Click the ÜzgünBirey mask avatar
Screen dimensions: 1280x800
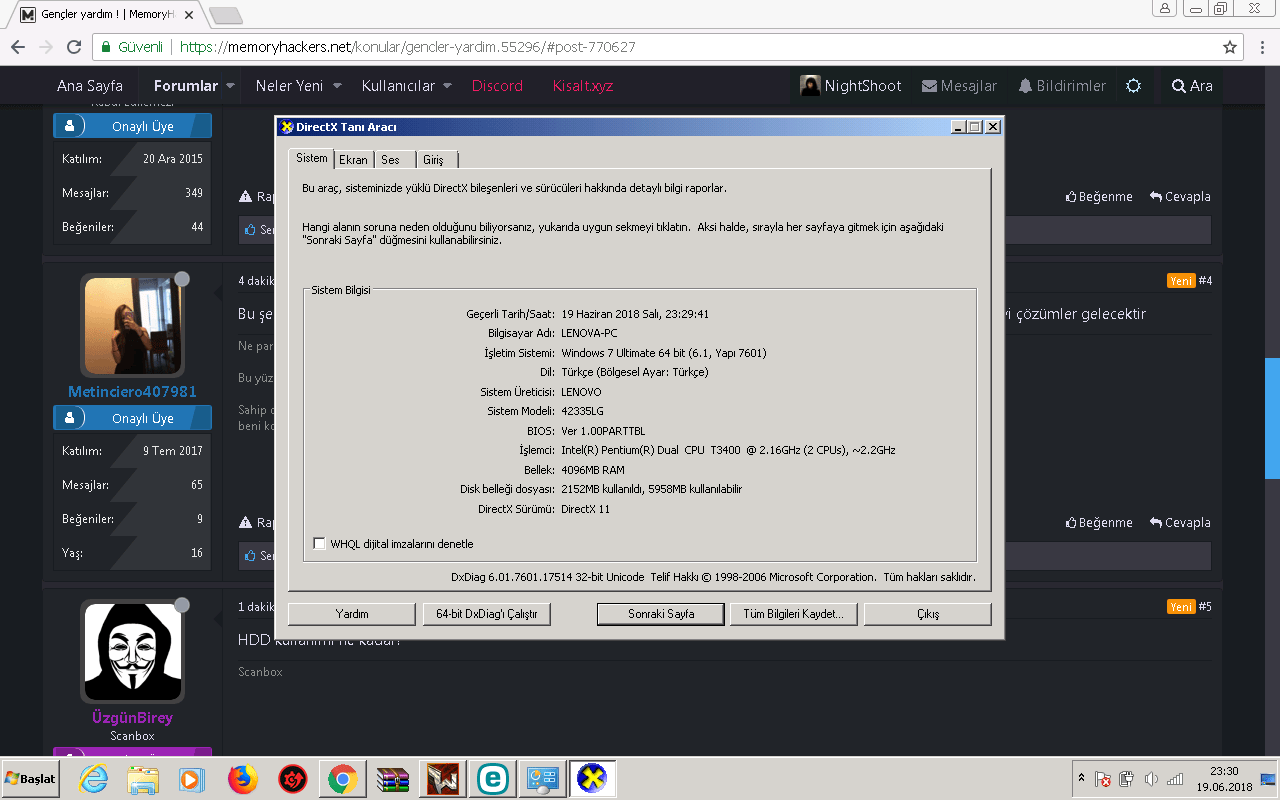point(133,652)
